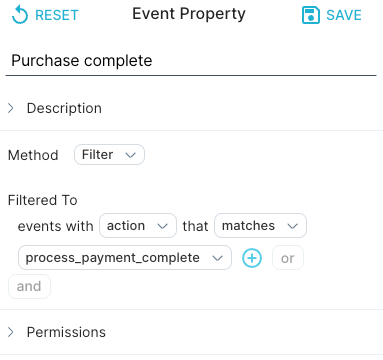
Task: Open the action property dropdown
Action: (x=138, y=226)
